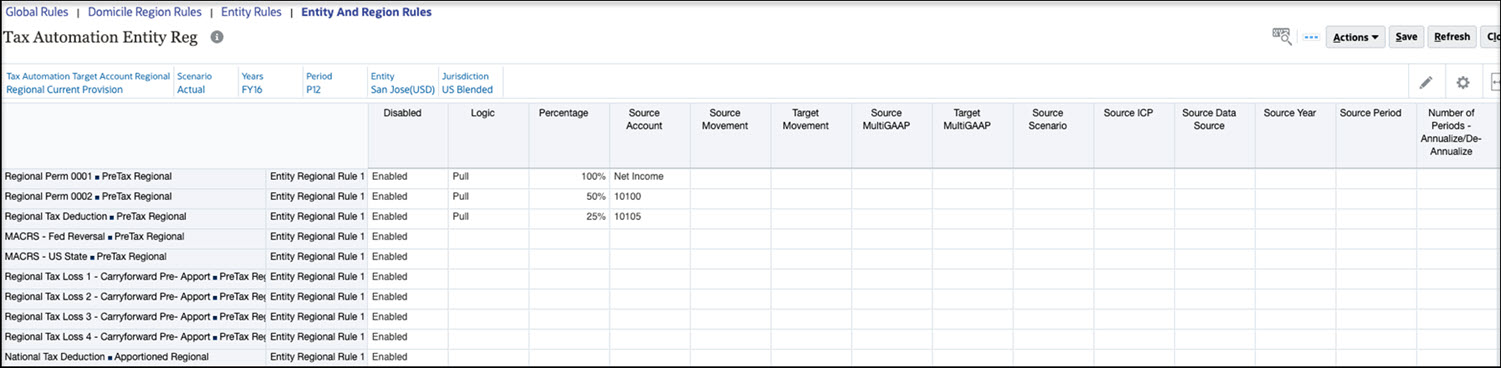Click the data search magnifier icon

point(1282,36)
